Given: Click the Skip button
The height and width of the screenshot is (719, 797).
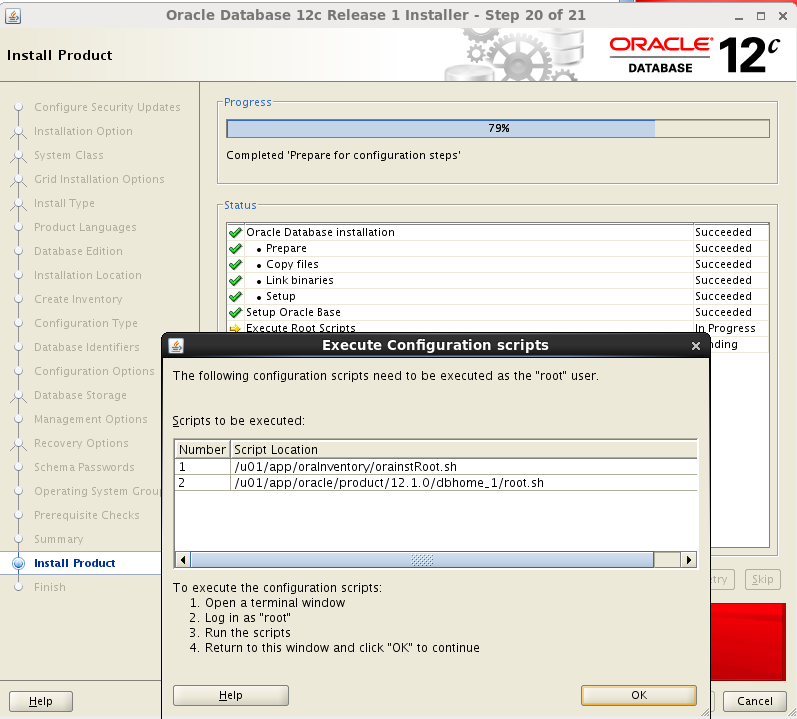Looking at the screenshot, I should click(x=762, y=579).
